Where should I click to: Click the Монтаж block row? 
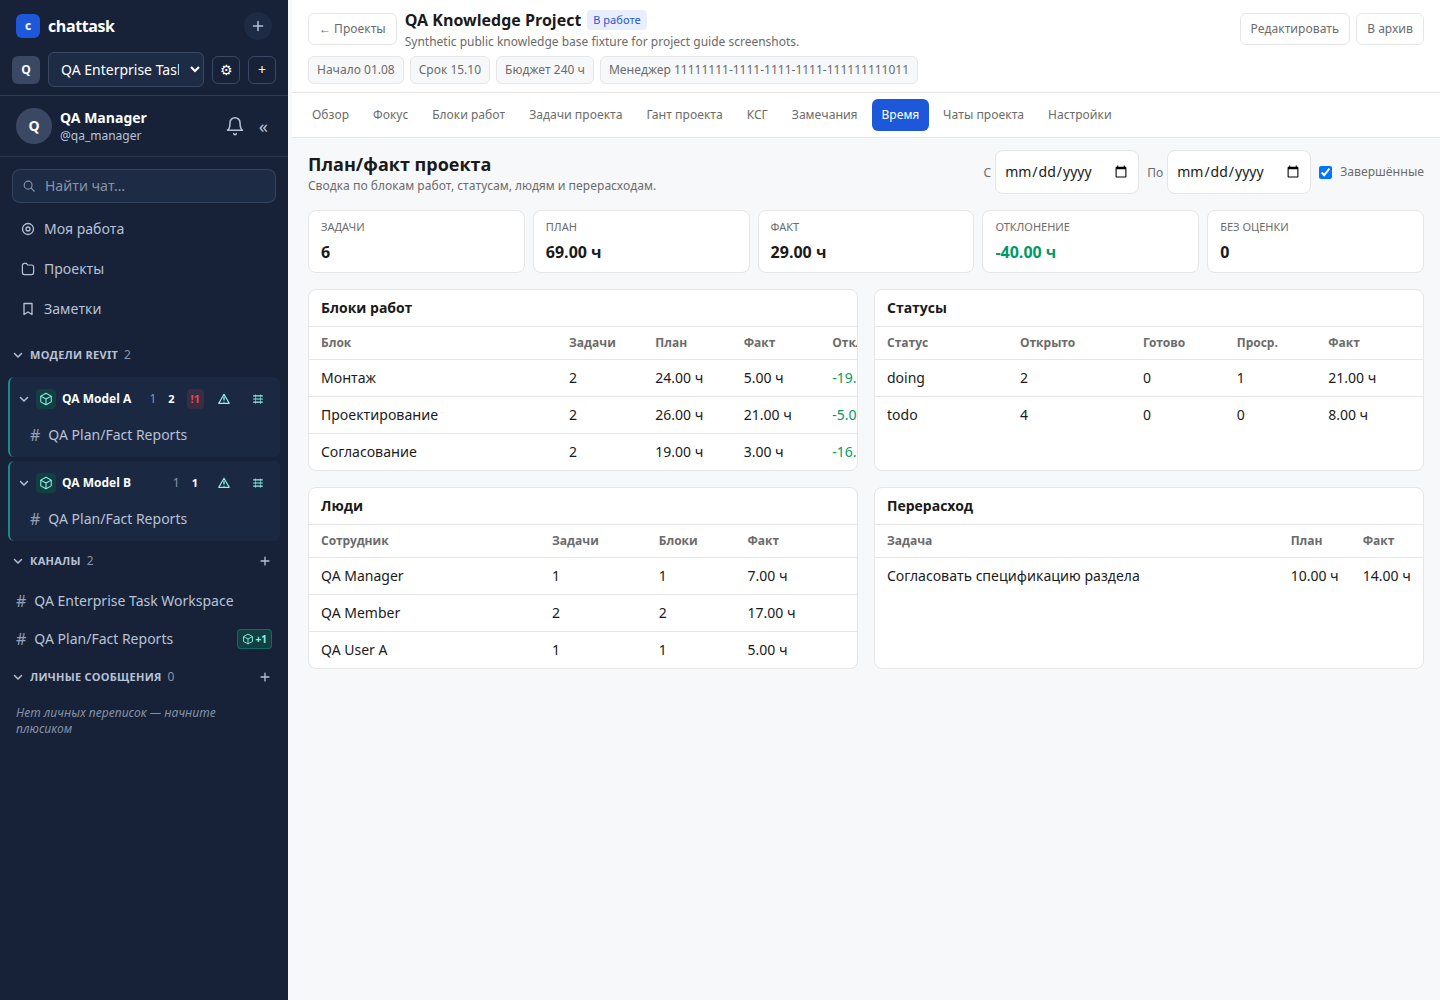583,378
